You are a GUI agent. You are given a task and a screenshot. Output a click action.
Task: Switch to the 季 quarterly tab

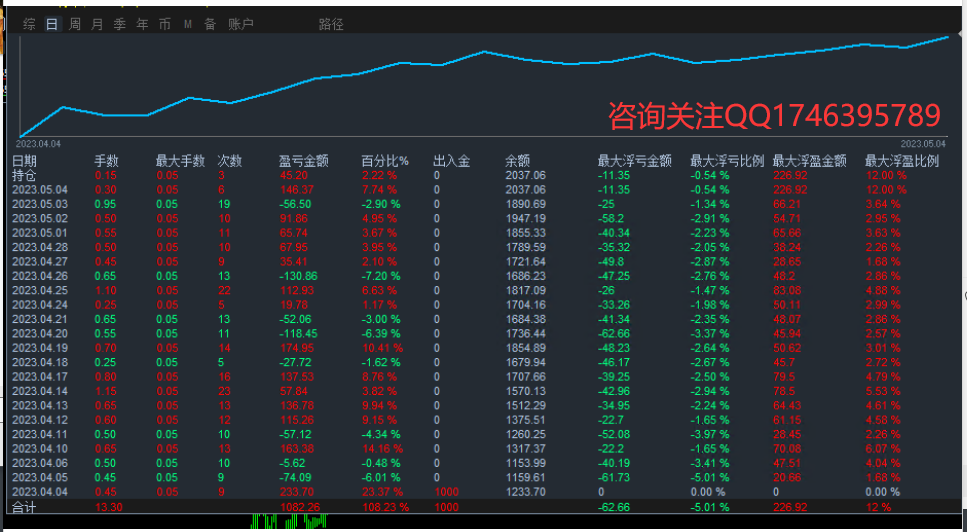point(120,24)
